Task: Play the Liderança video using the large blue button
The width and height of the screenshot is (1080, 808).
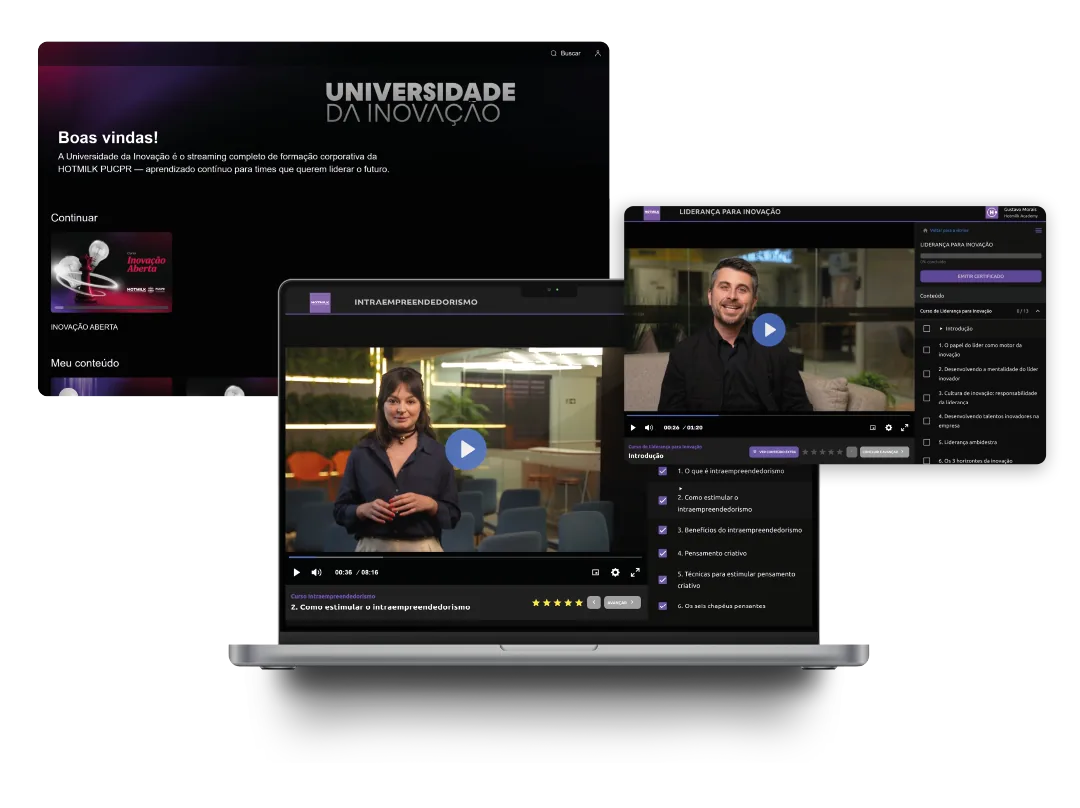Action: coord(769,330)
